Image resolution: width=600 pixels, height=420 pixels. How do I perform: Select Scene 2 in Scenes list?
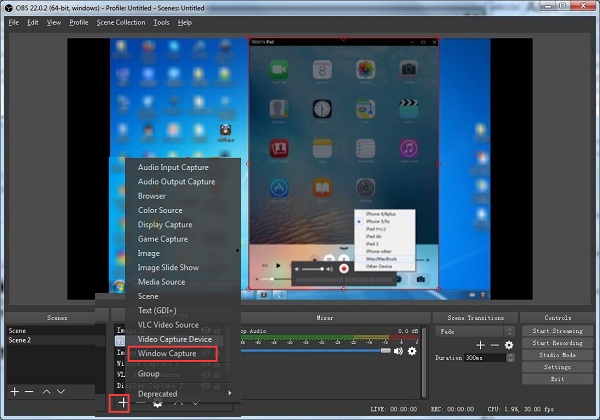(56, 340)
